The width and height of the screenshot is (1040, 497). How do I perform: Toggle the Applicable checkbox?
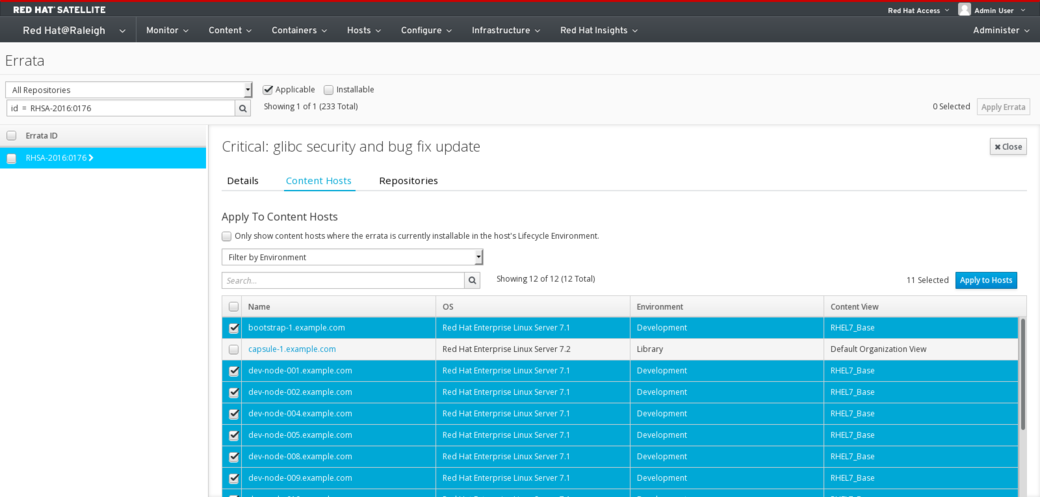[x=268, y=90]
